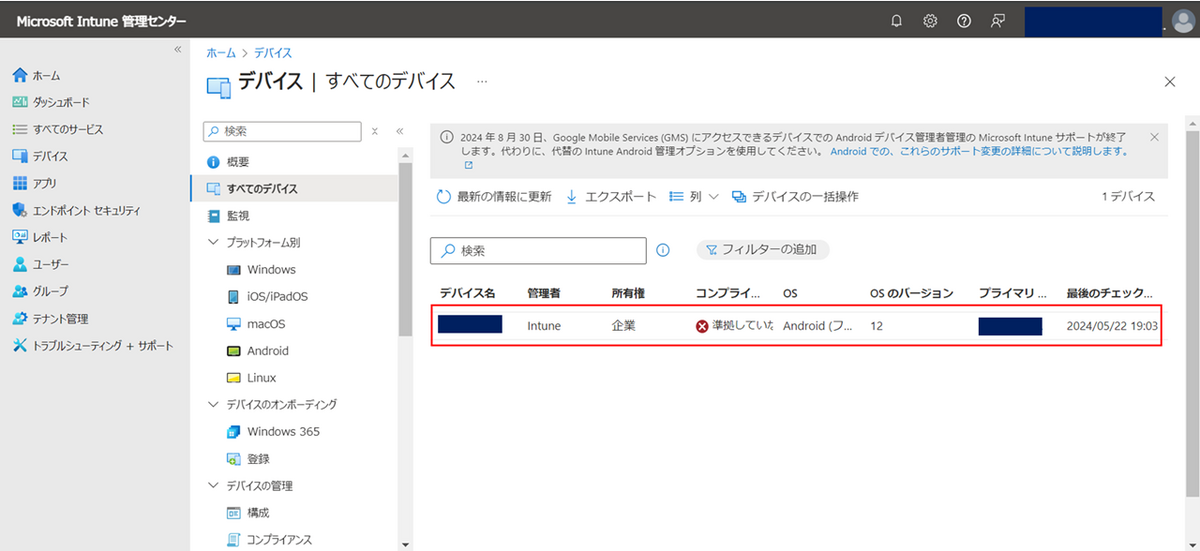Click the info icon beside search
The image size is (1200, 551).
pos(663,250)
